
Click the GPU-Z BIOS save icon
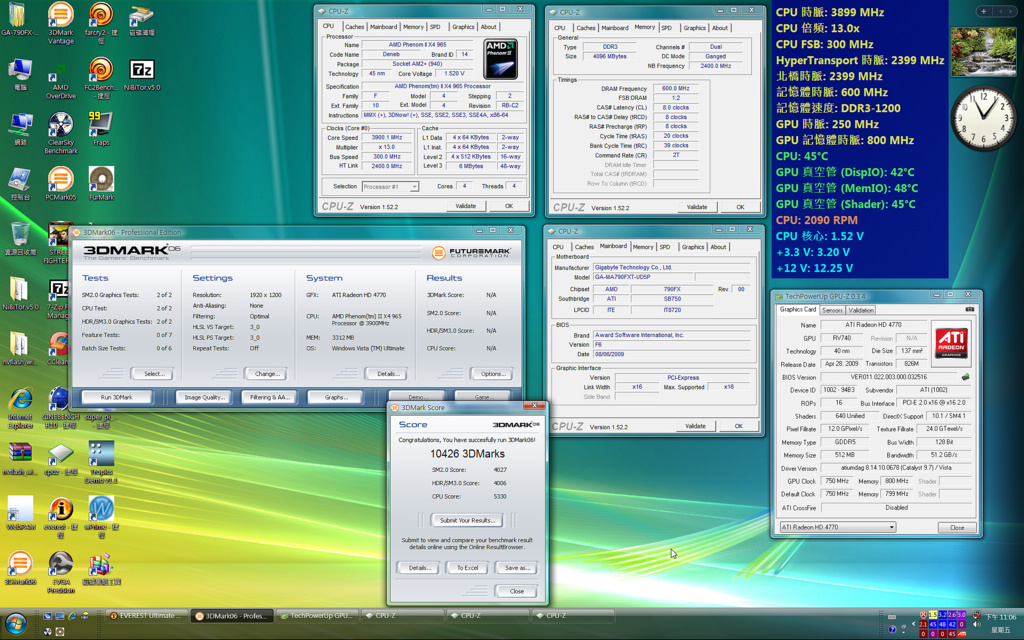(x=965, y=377)
